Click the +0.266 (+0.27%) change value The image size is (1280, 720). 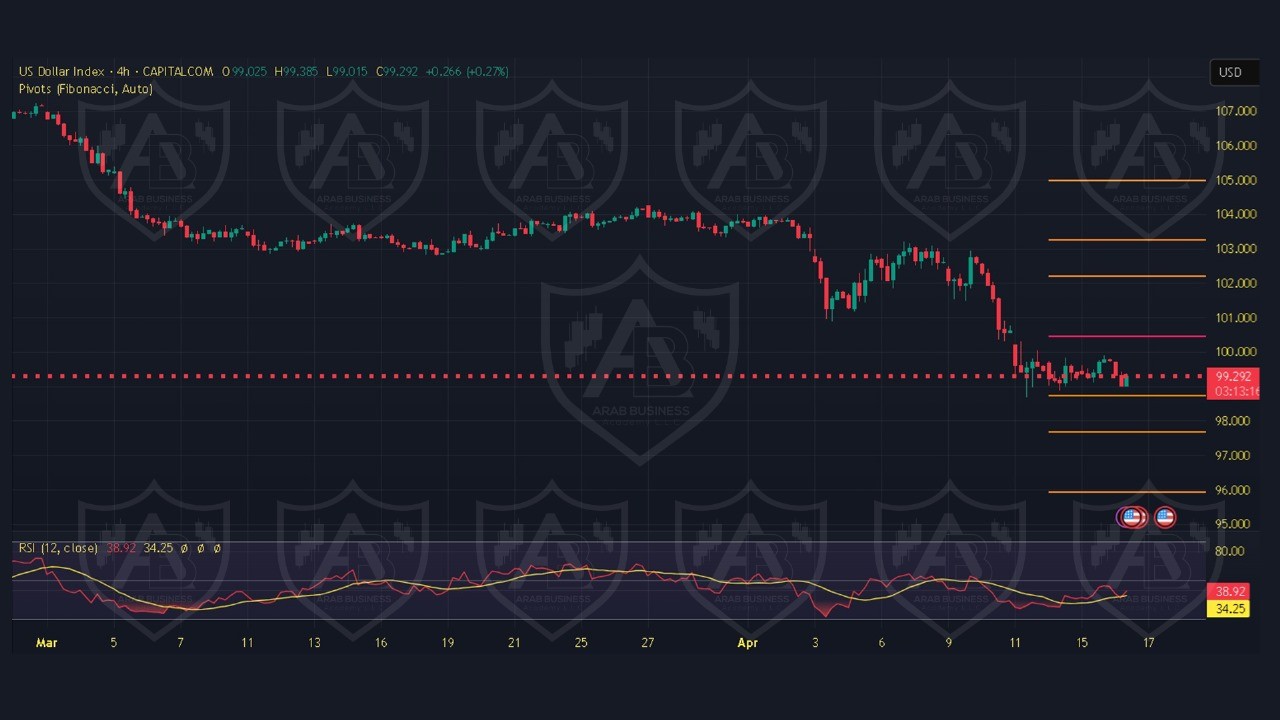click(468, 72)
